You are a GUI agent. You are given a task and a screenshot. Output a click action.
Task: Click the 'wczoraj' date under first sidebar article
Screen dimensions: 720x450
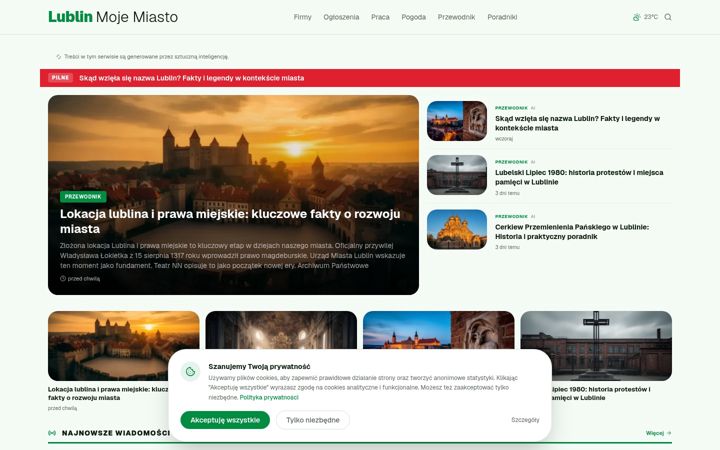click(x=504, y=139)
